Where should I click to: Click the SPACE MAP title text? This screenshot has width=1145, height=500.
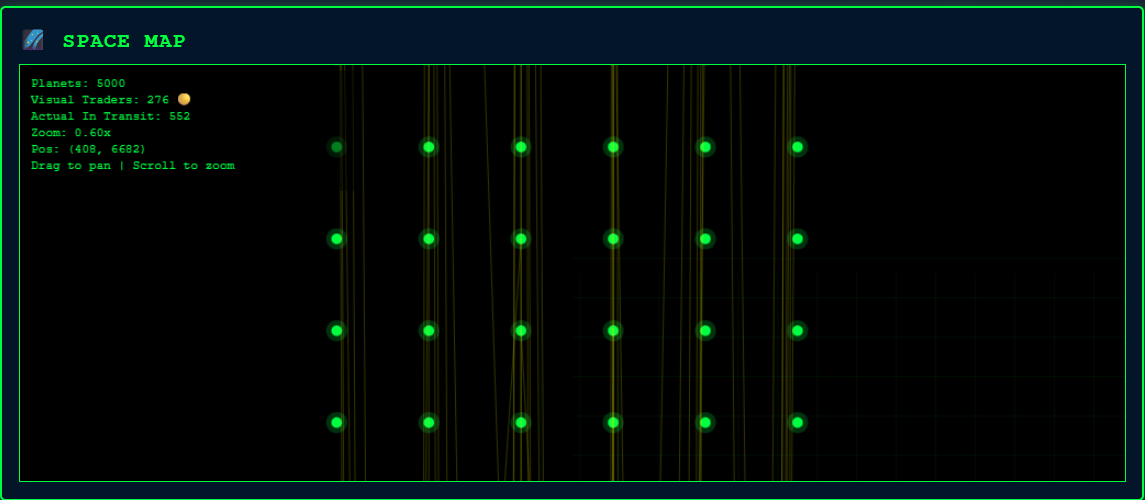tap(124, 42)
